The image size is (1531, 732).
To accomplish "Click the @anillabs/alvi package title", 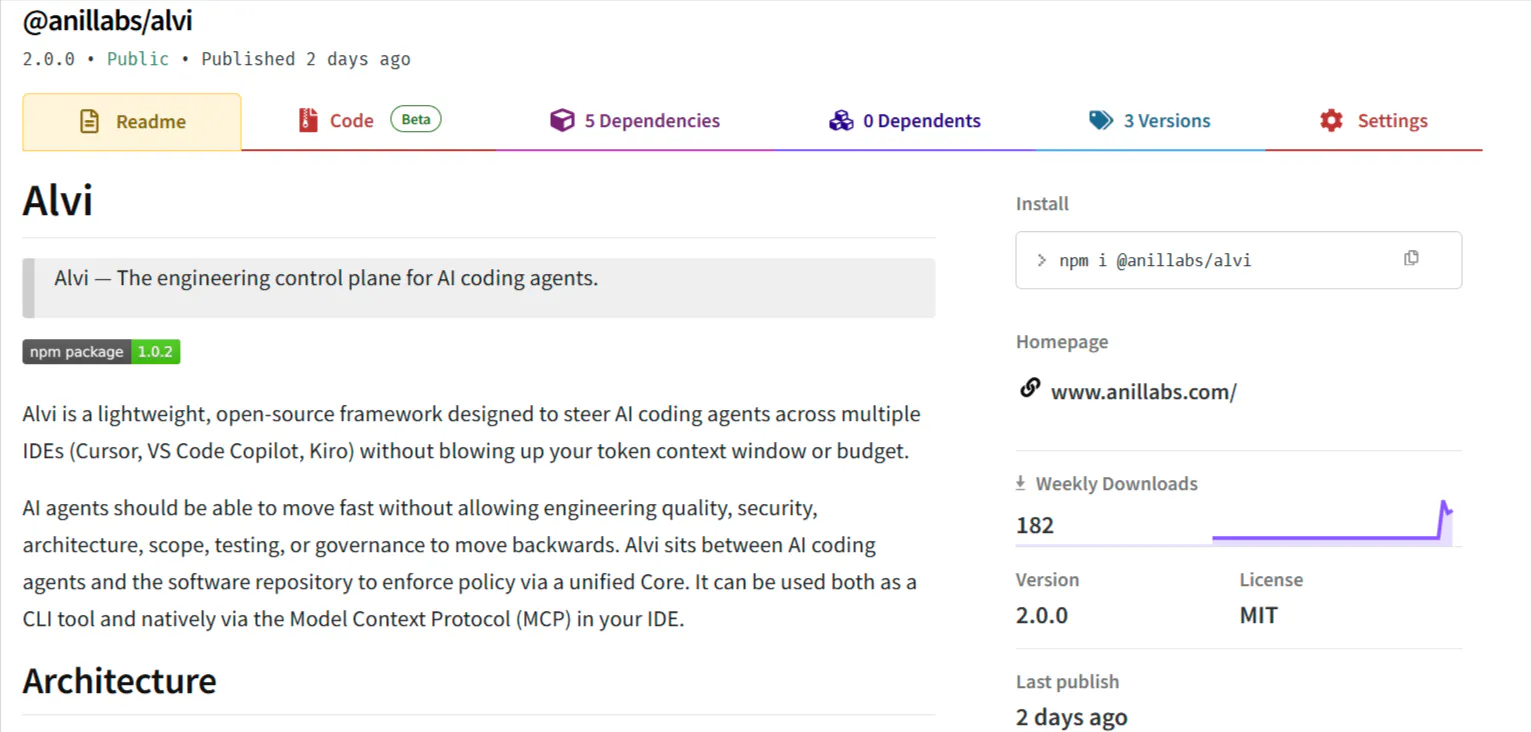I will tap(108, 20).
